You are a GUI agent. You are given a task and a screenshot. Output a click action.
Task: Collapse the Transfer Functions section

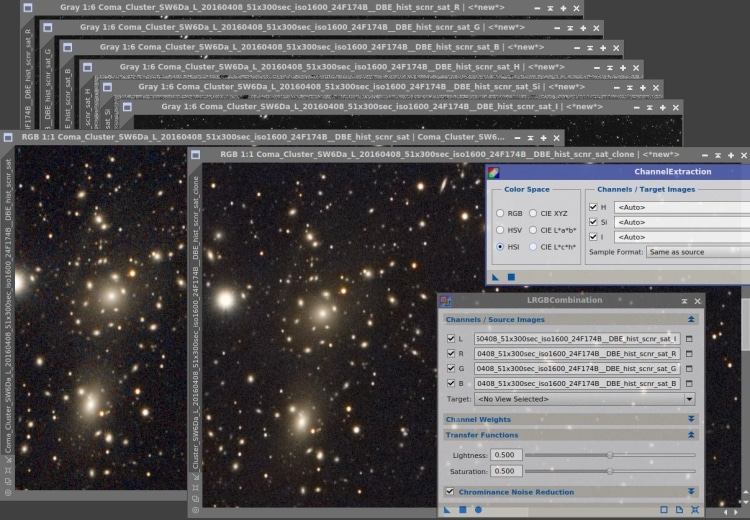[691, 435]
